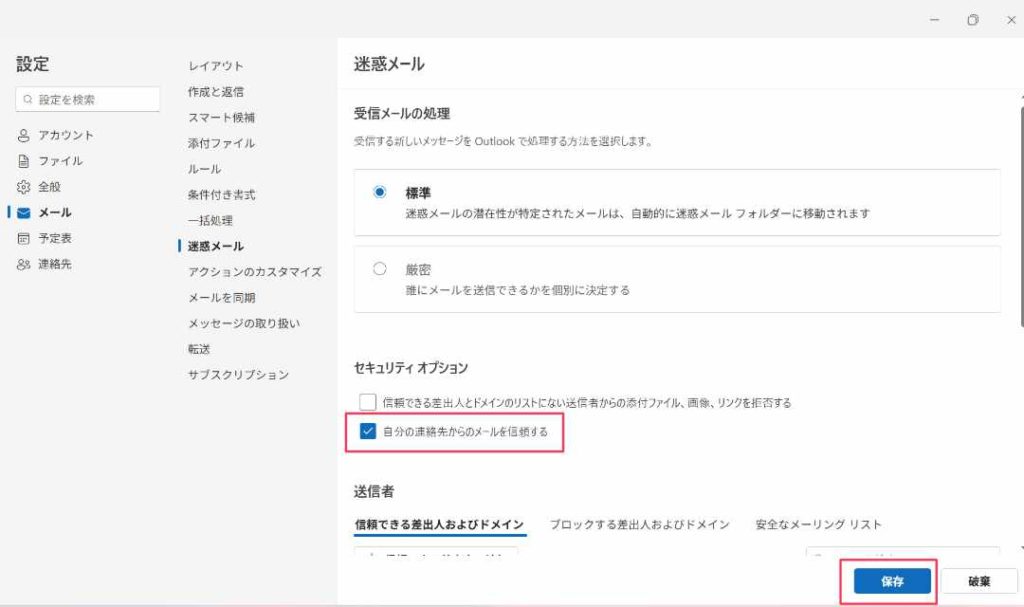1024x607 pixels.
Task: Open the 安全なメーリング リスト tab
Action: (x=818, y=524)
